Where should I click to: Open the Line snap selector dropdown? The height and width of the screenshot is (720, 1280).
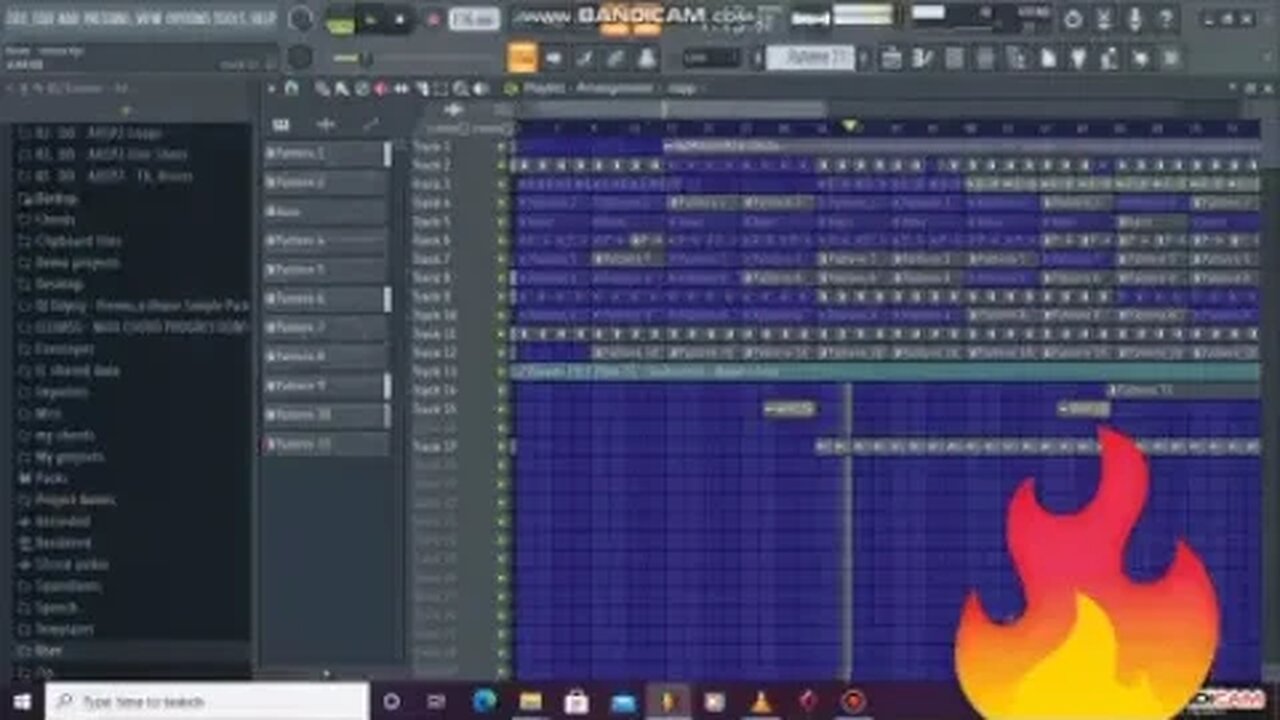[711, 58]
